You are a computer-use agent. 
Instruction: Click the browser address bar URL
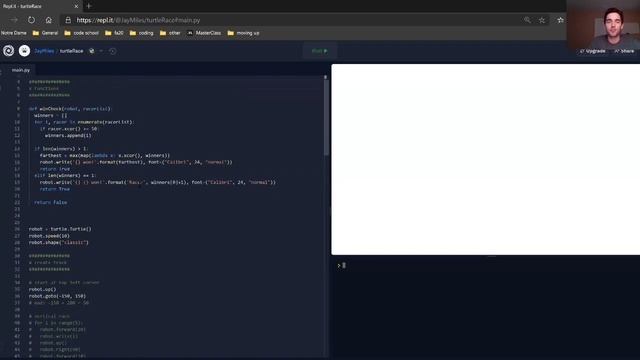(138, 20)
